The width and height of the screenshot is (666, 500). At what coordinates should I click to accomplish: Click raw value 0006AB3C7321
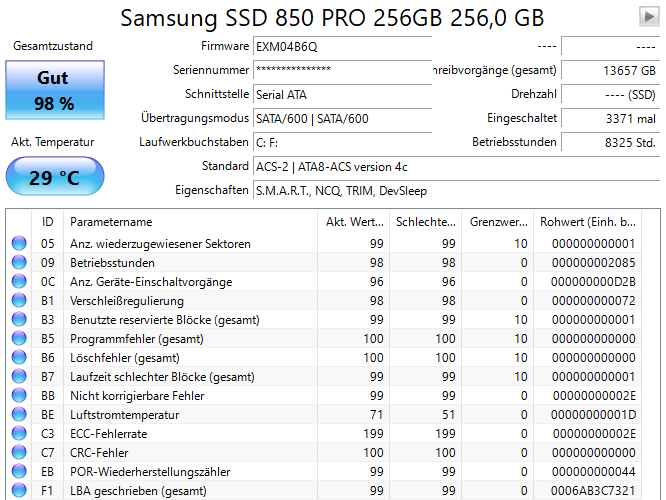point(593,491)
